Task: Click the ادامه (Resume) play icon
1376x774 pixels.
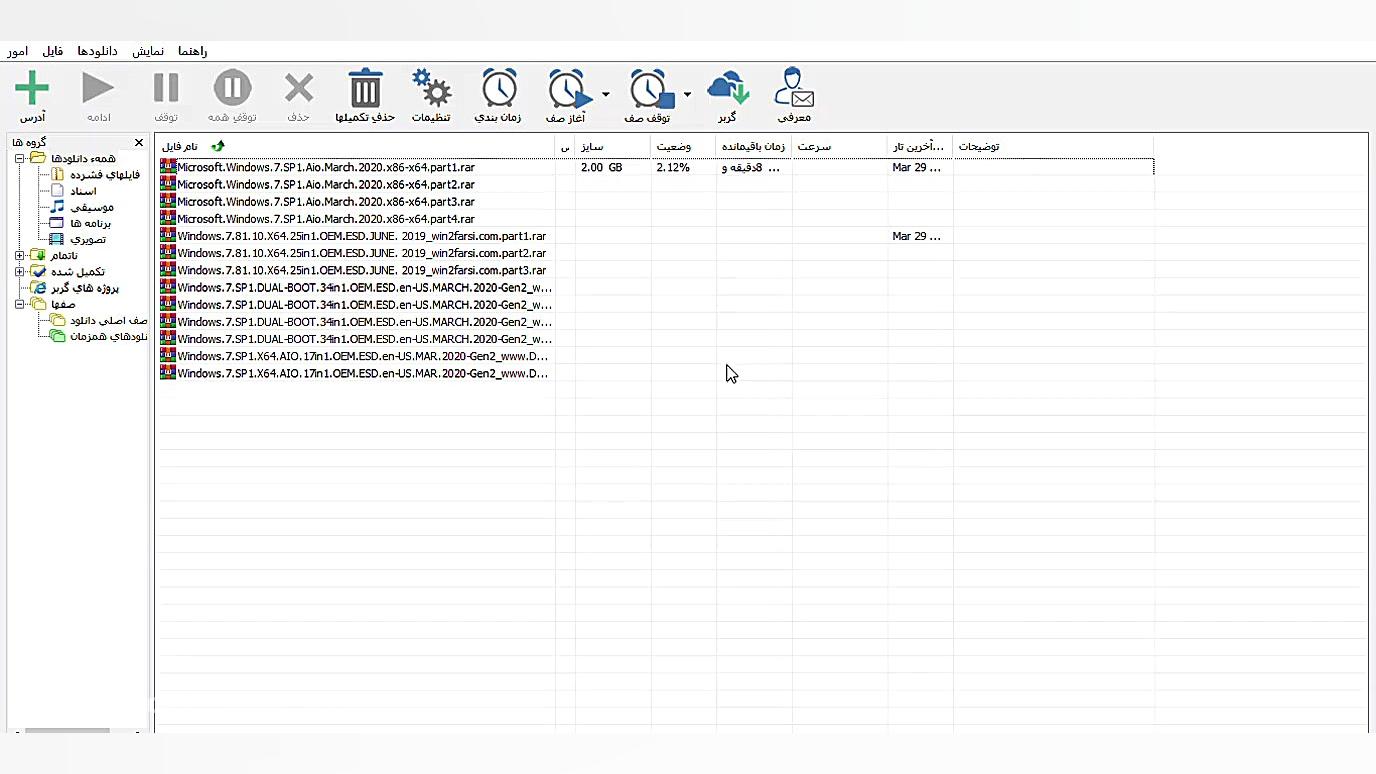Action: 98,88
